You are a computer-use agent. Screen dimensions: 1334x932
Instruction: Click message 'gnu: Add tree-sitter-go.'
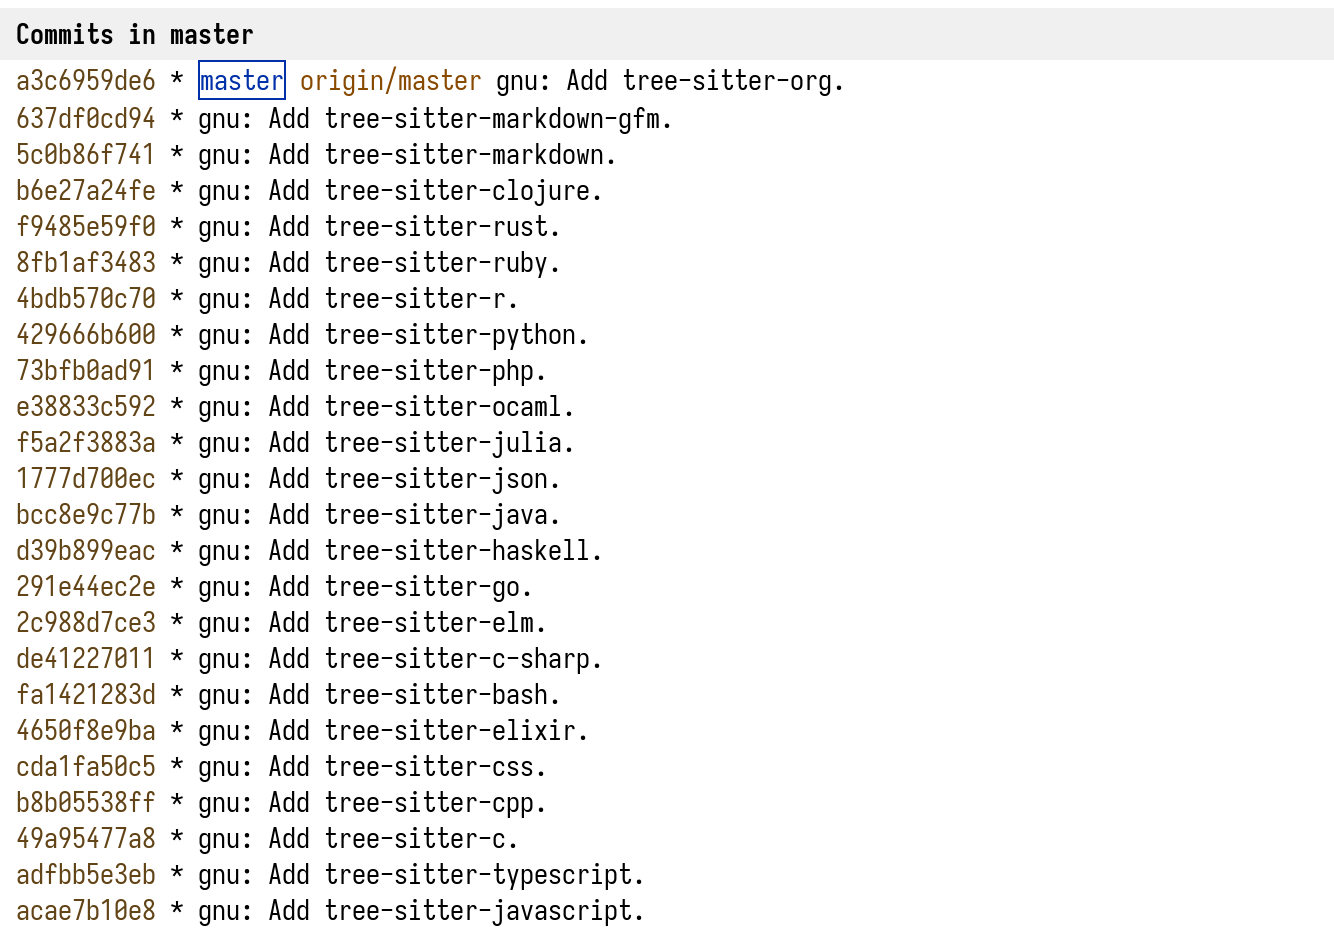pos(365,587)
